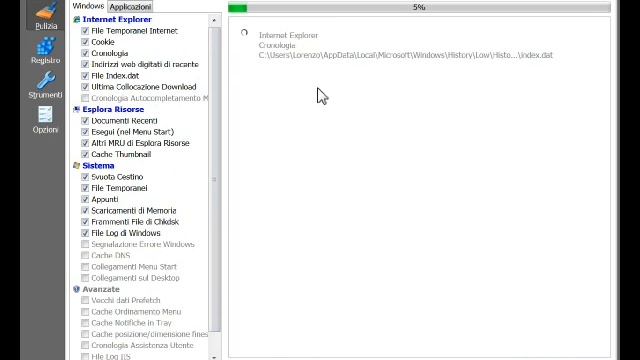Open the Registro registry section
Viewport: 640px width, 360px height.
[45, 50]
